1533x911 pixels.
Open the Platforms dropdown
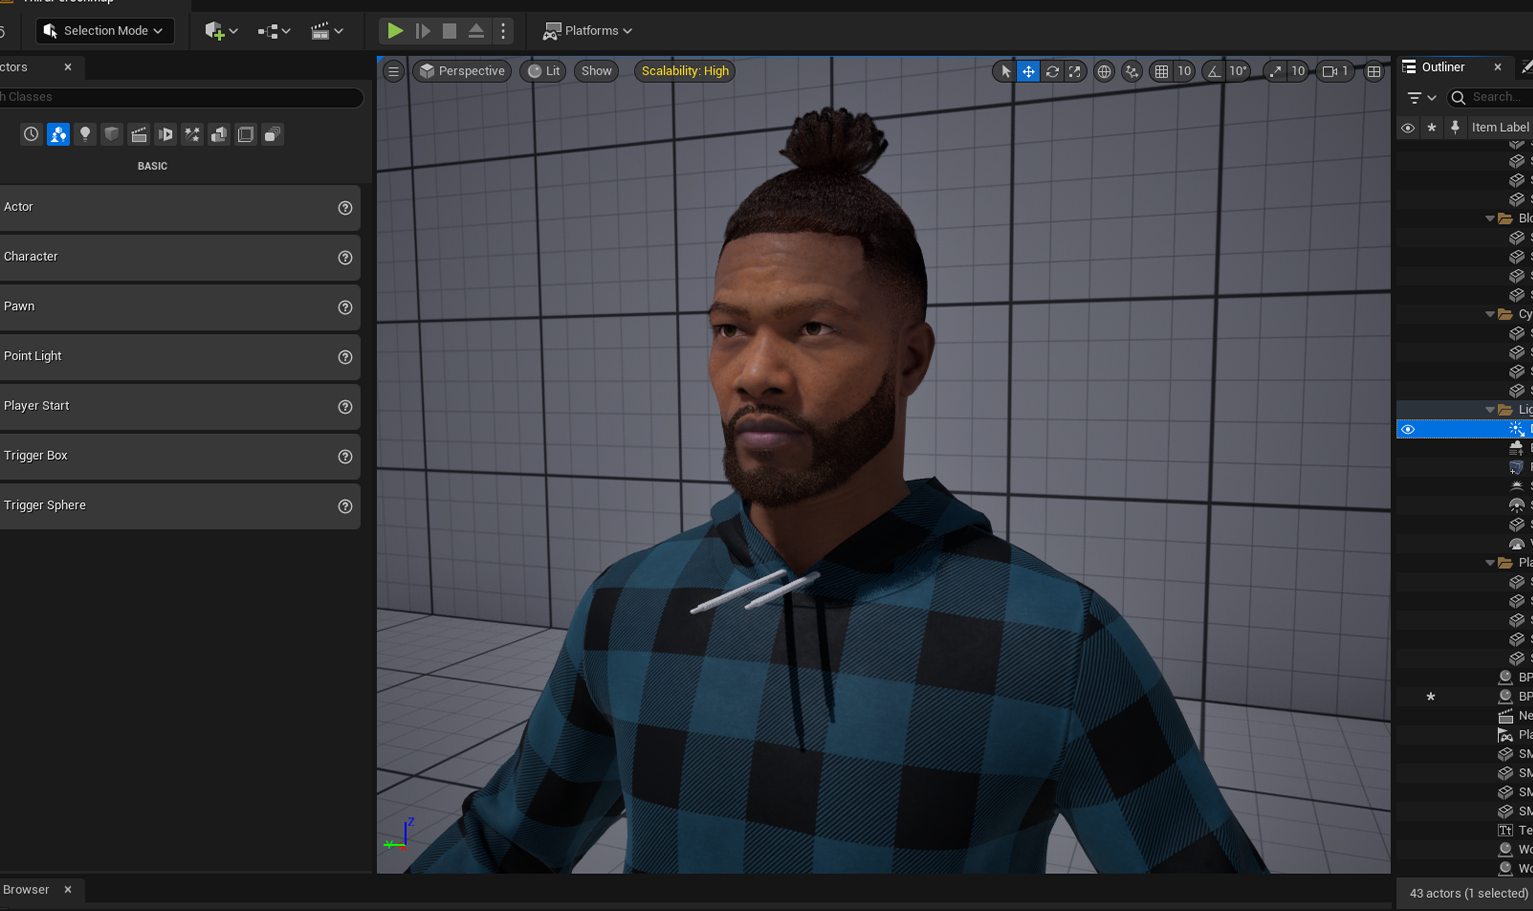pos(588,31)
